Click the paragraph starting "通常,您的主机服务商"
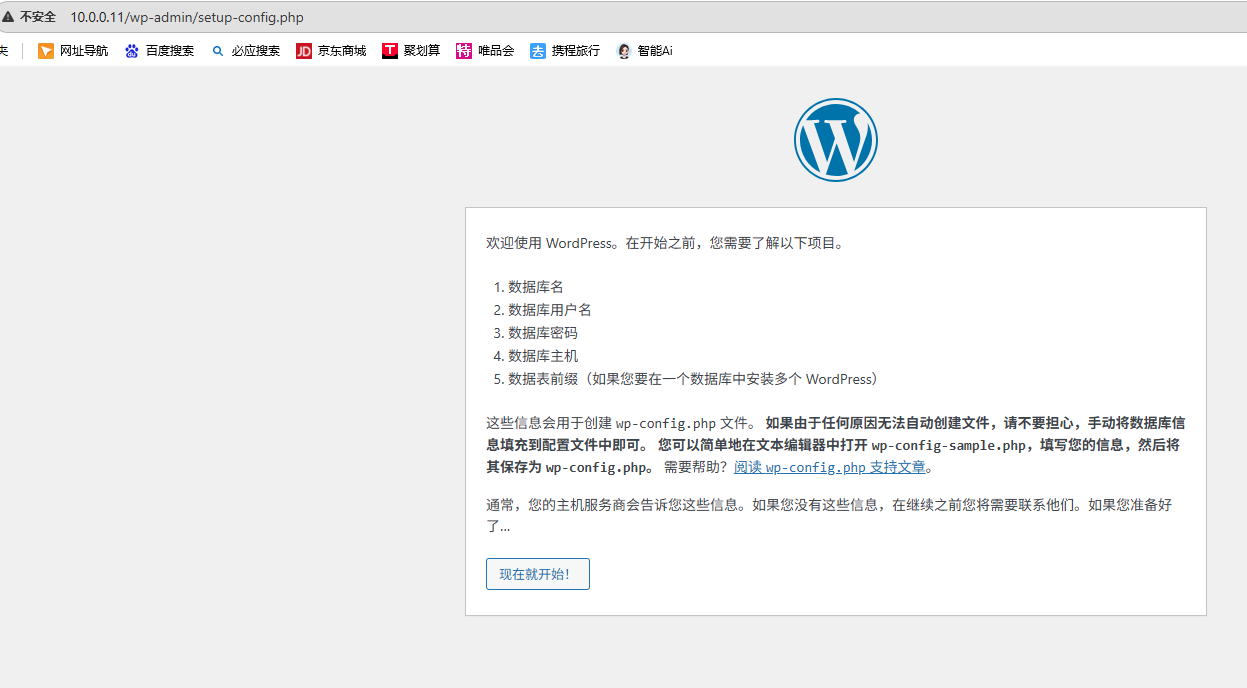Screen dimensions: 1247x688 point(829,515)
